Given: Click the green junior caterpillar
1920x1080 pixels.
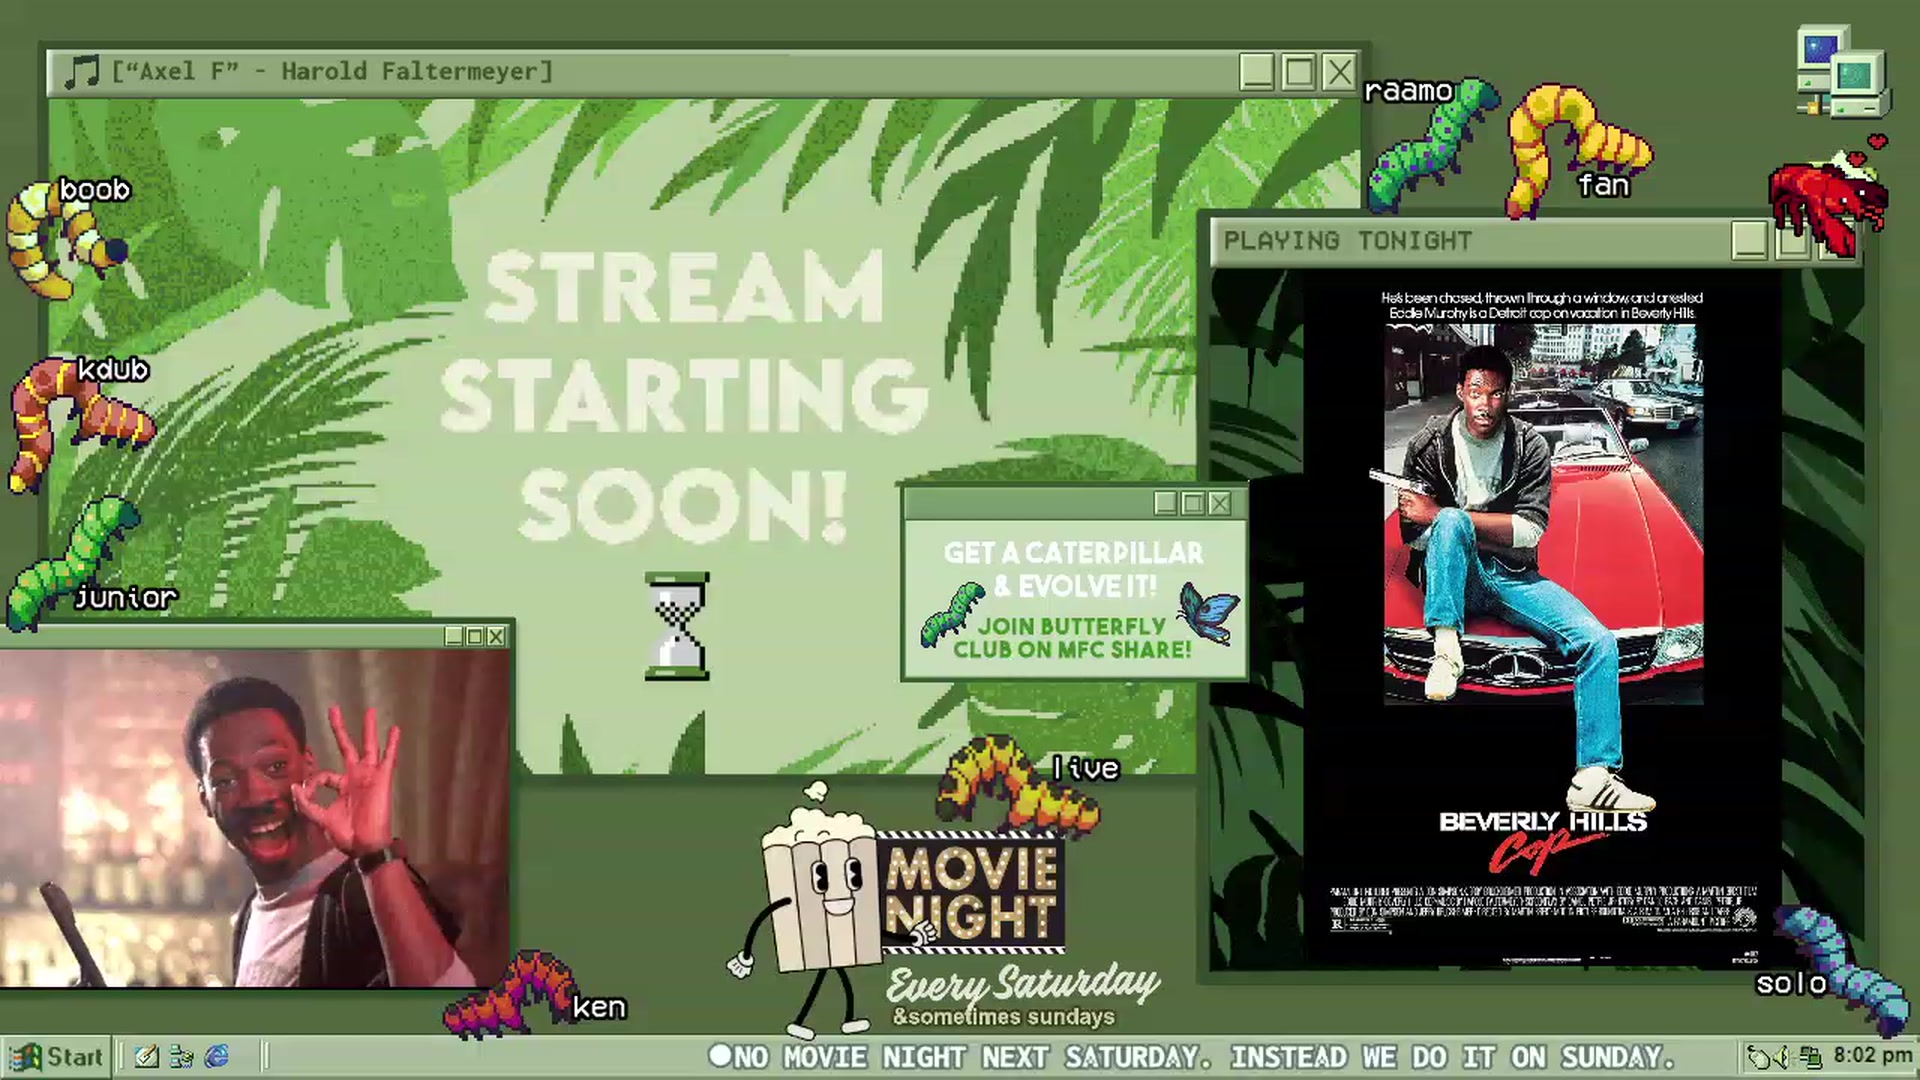Looking at the screenshot, I should point(75,564).
